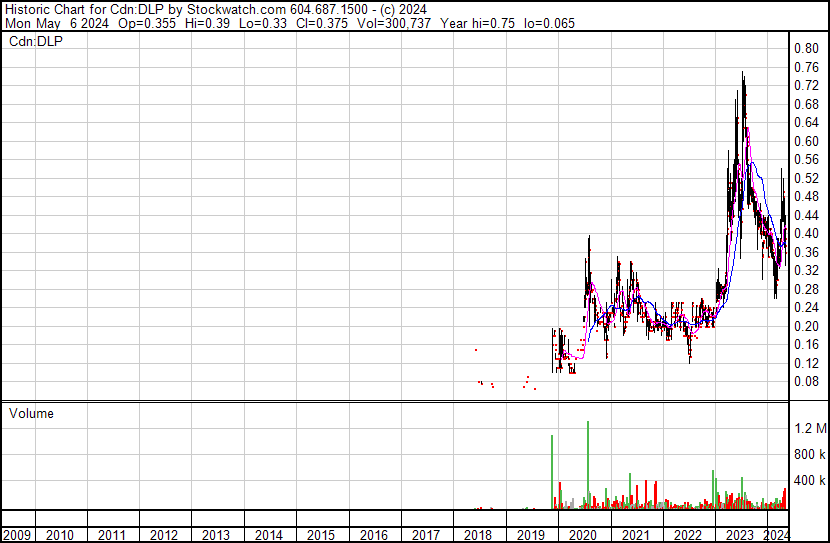Click the 0.76 price axis label

[806, 67]
